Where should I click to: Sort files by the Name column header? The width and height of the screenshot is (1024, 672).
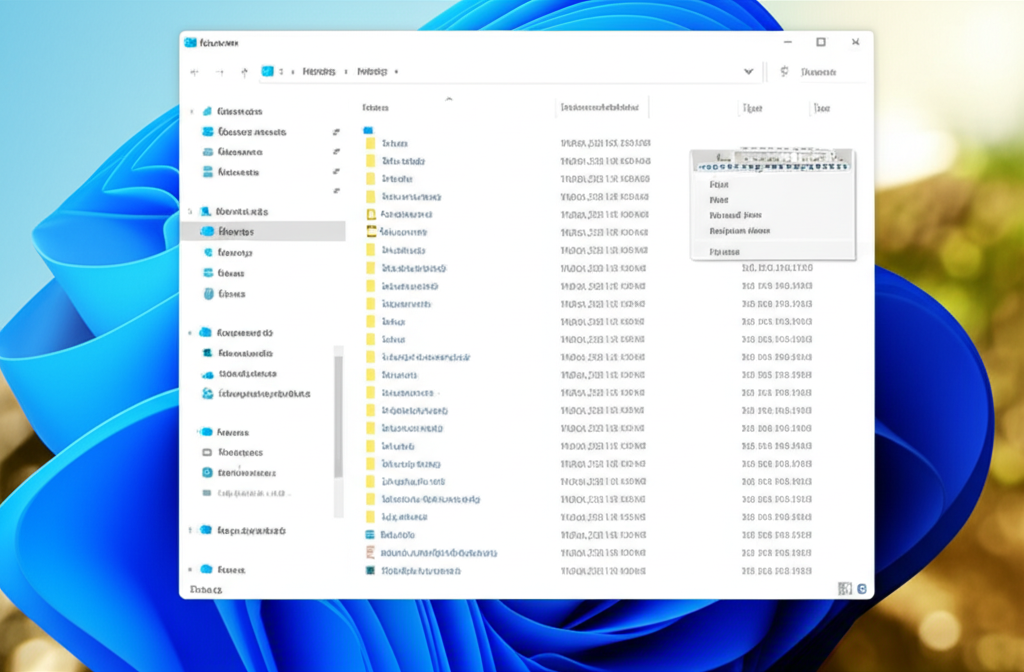point(376,107)
